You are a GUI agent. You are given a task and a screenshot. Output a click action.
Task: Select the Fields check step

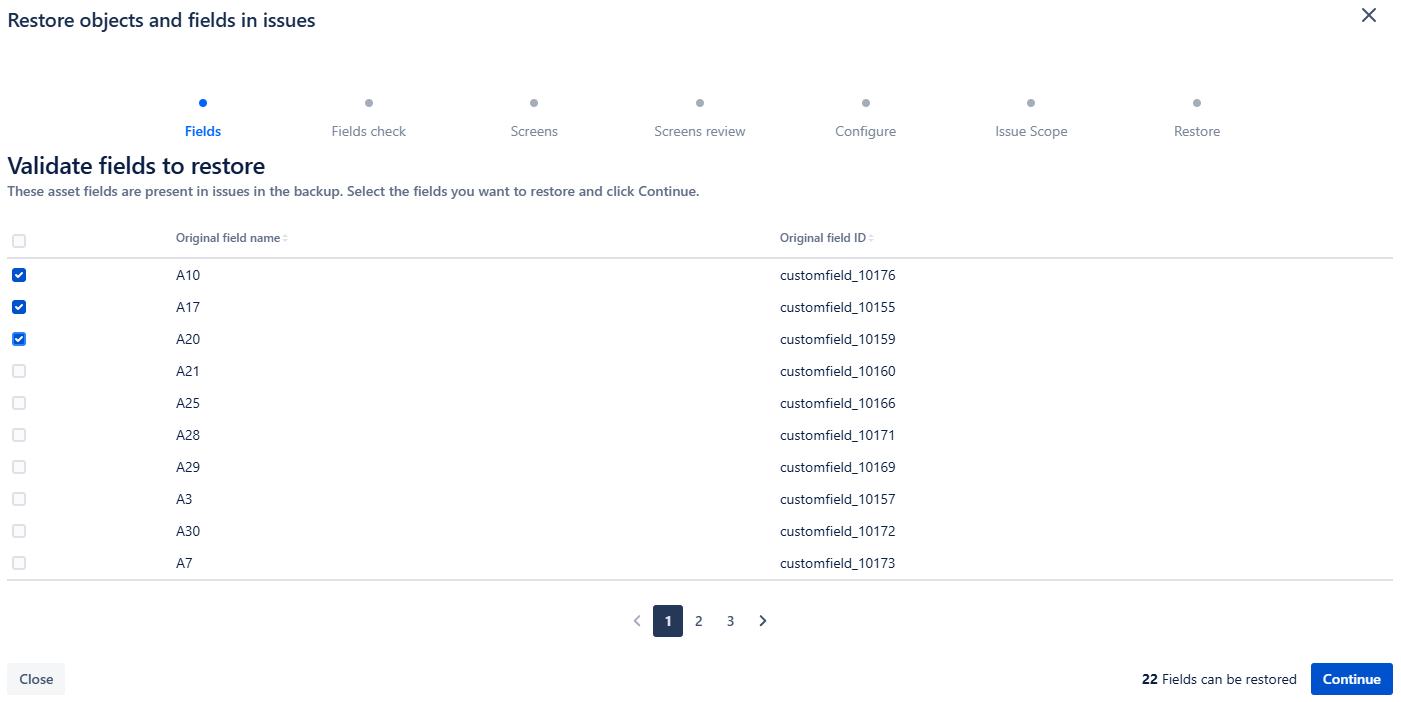click(369, 131)
